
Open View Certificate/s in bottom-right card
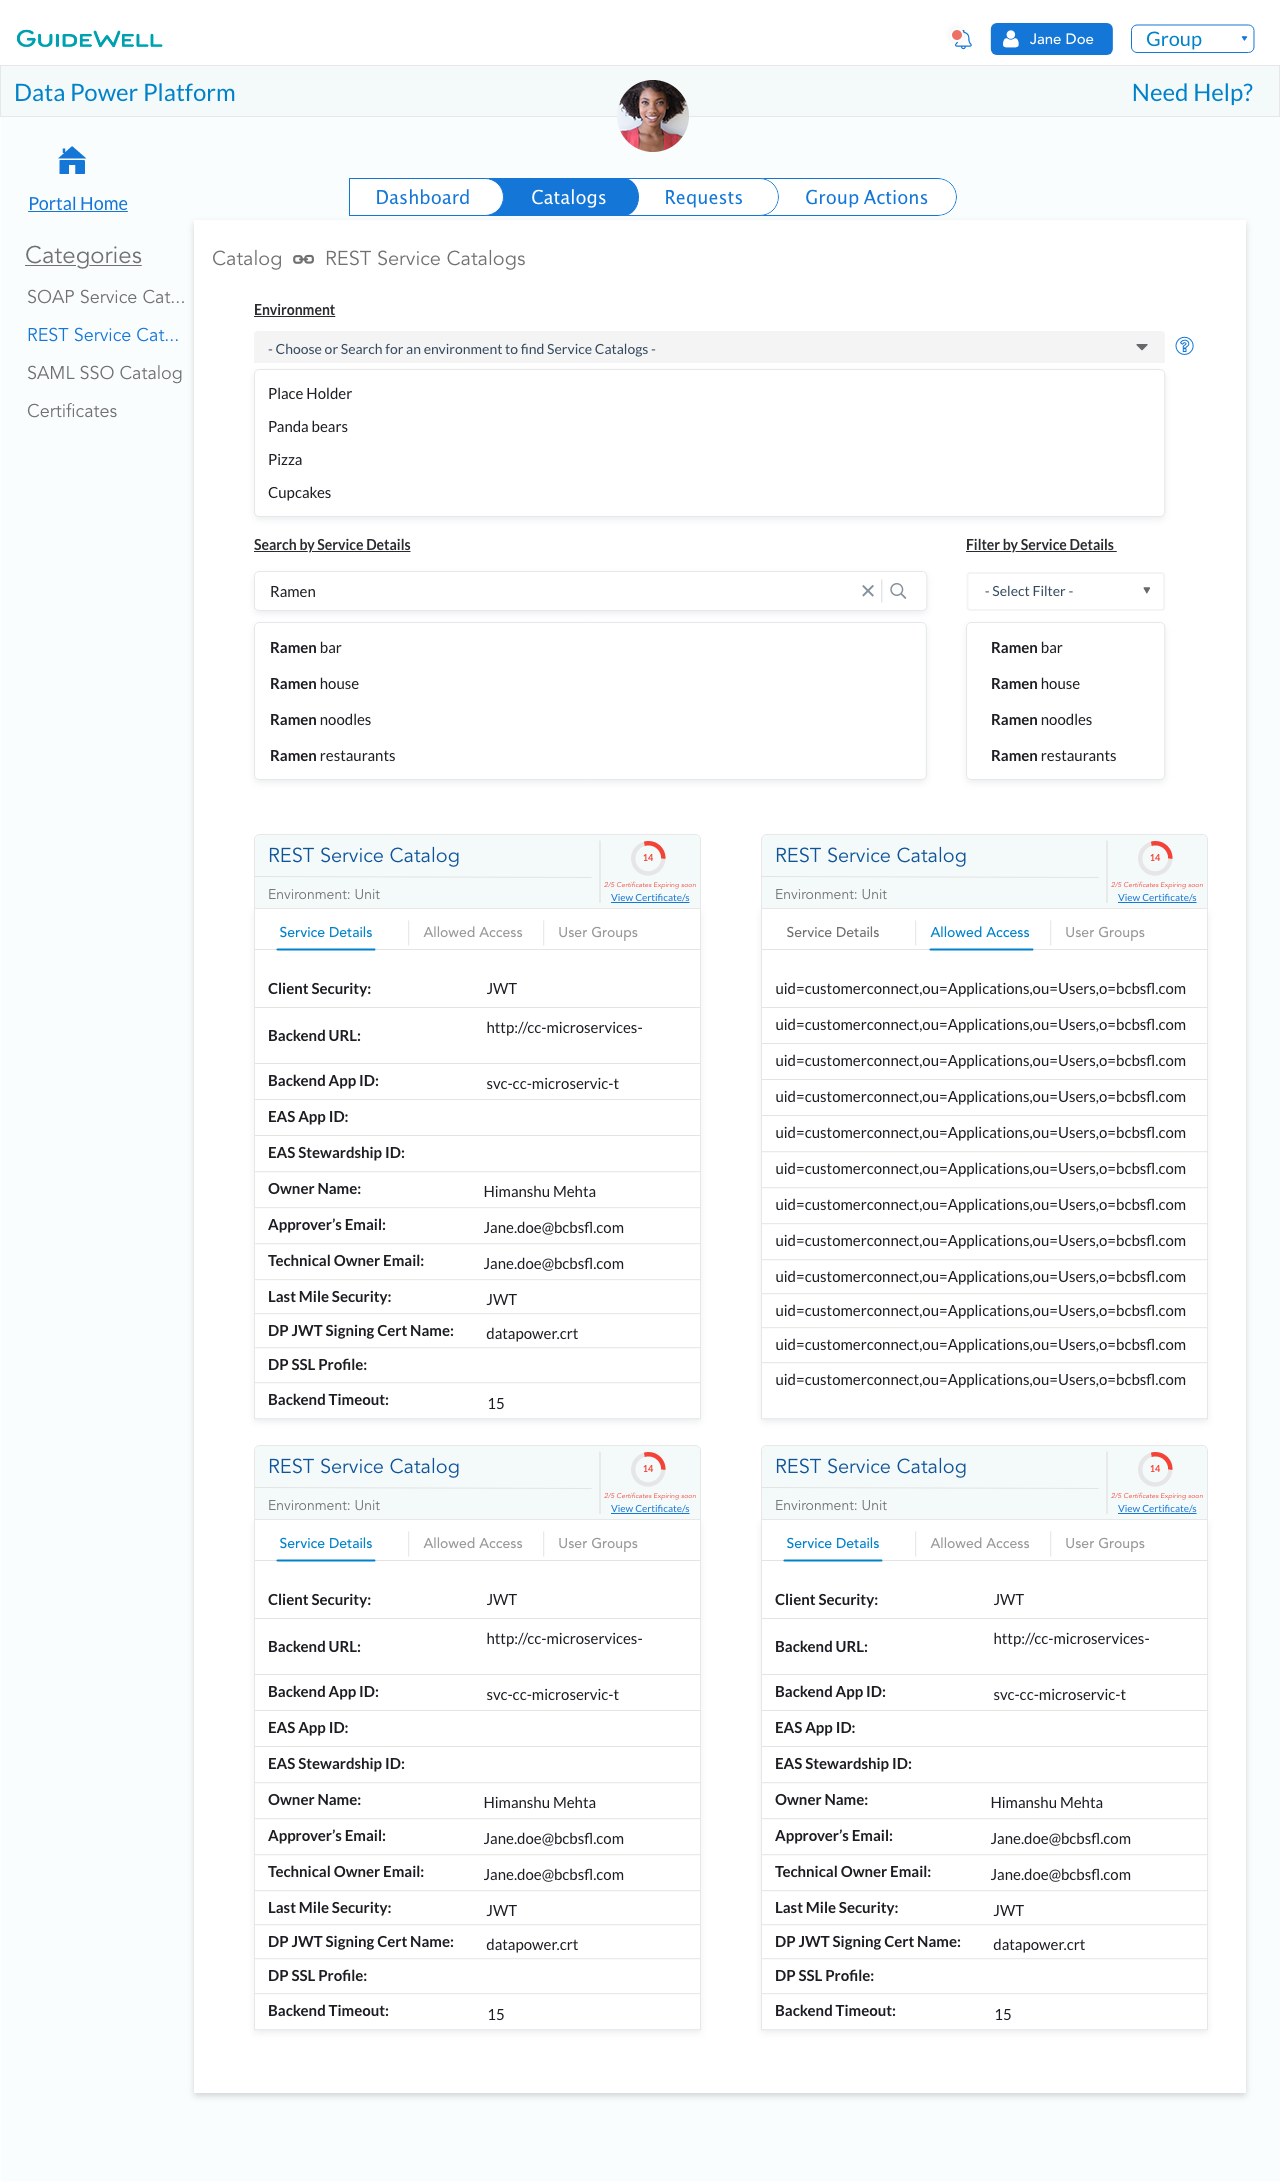click(1157, 1509)
